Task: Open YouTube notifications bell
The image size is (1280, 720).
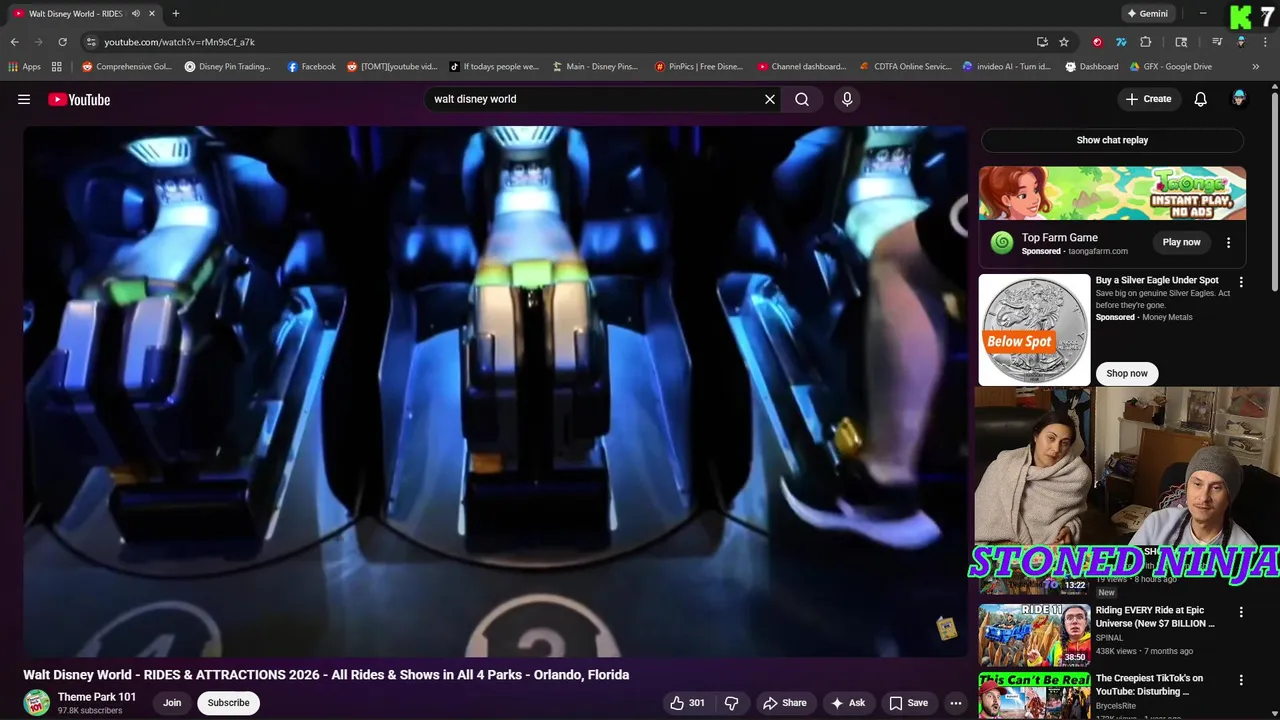Action: pyautogui.click(x=1201, y=99)
